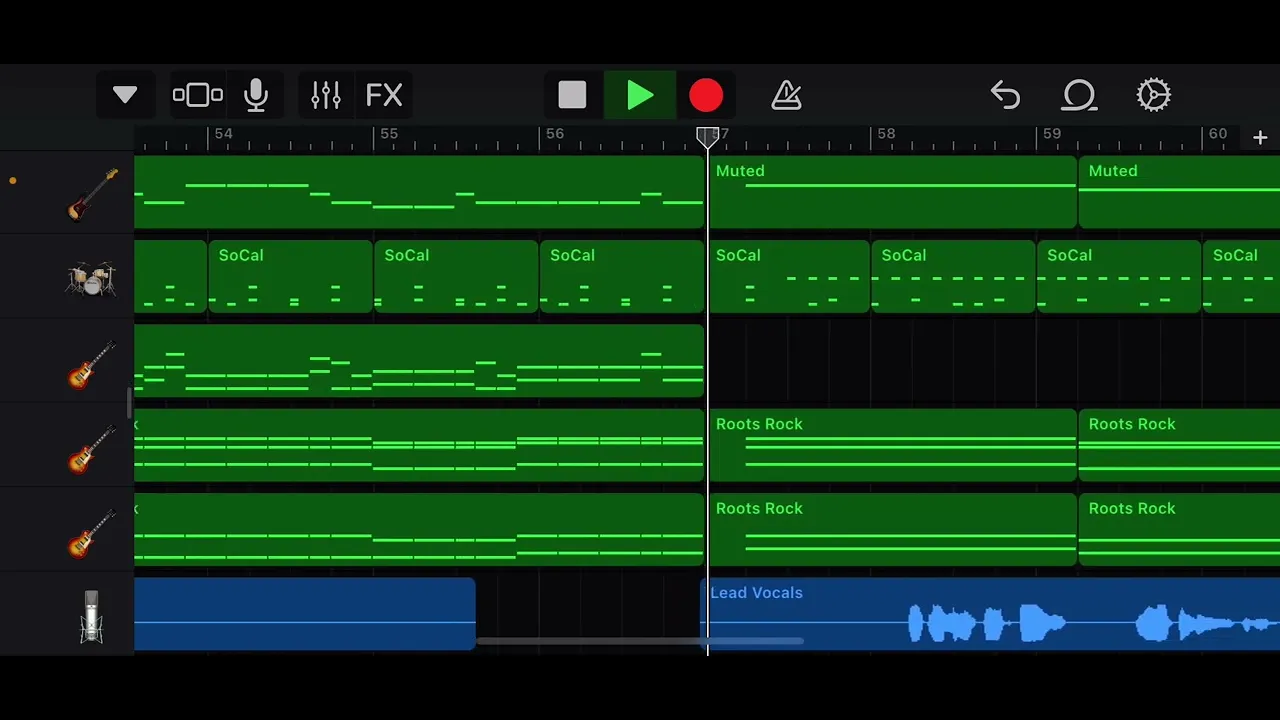Open the loop browser
1280x720 pixels.
pyautogui.click(x=1079, y=95)
